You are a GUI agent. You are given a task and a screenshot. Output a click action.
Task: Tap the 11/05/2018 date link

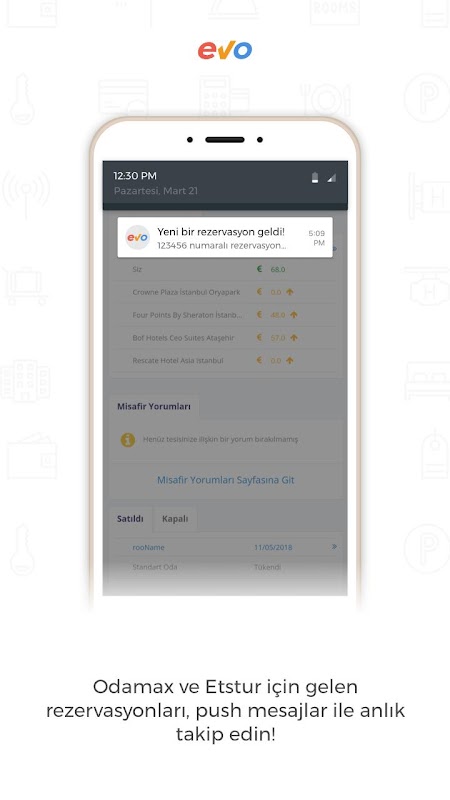[x=273, y=547]
